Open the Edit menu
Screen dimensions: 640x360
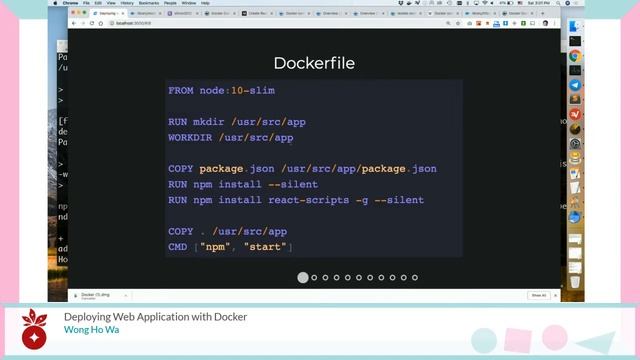tap(98, 3)
